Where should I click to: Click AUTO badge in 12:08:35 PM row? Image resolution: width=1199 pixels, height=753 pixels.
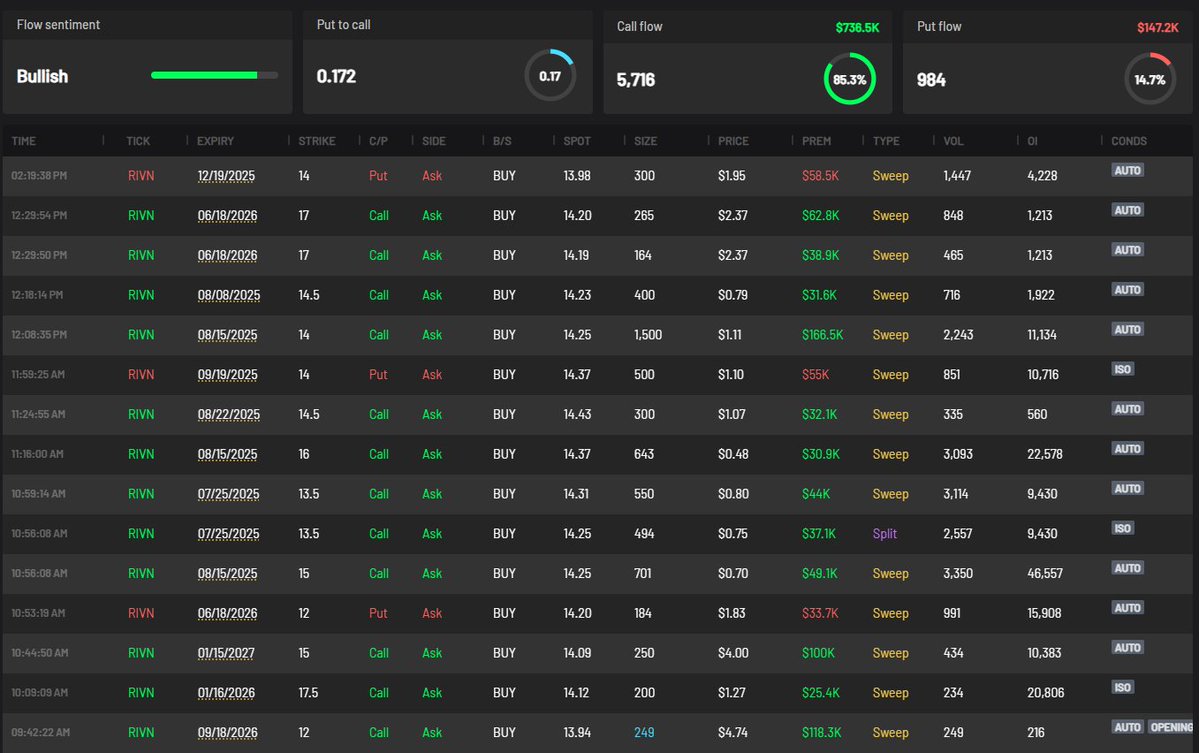1127,329
